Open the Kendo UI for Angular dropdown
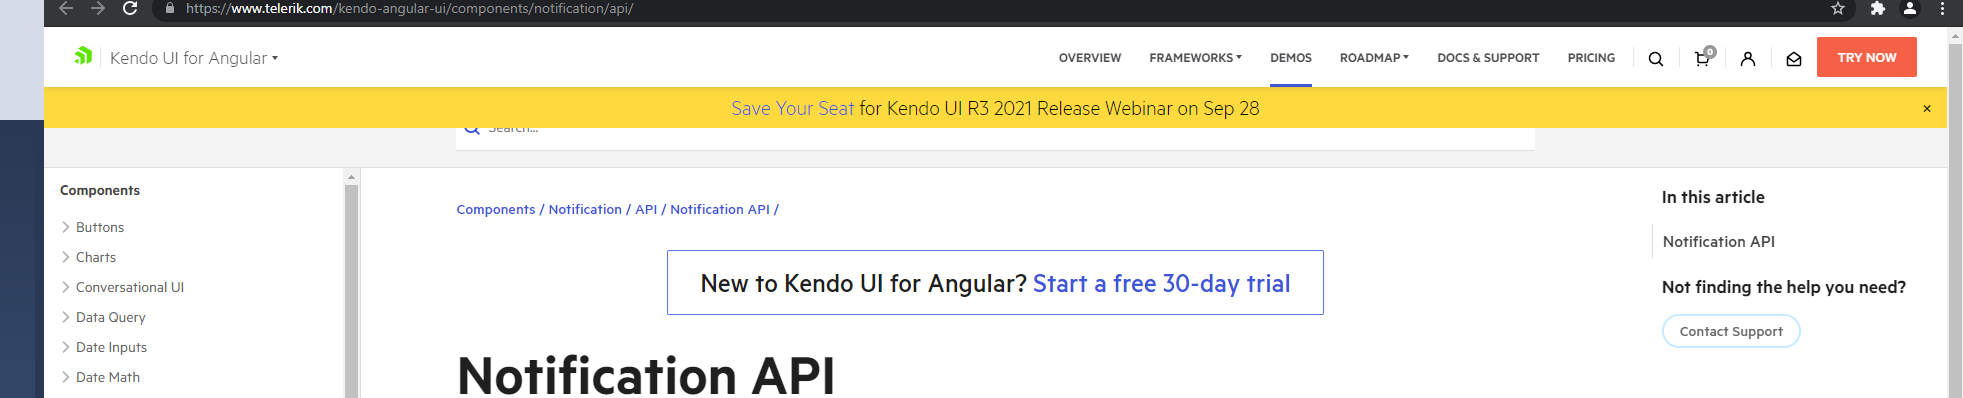This screenshot has height=398, width=1963. [x=194, y=58]
